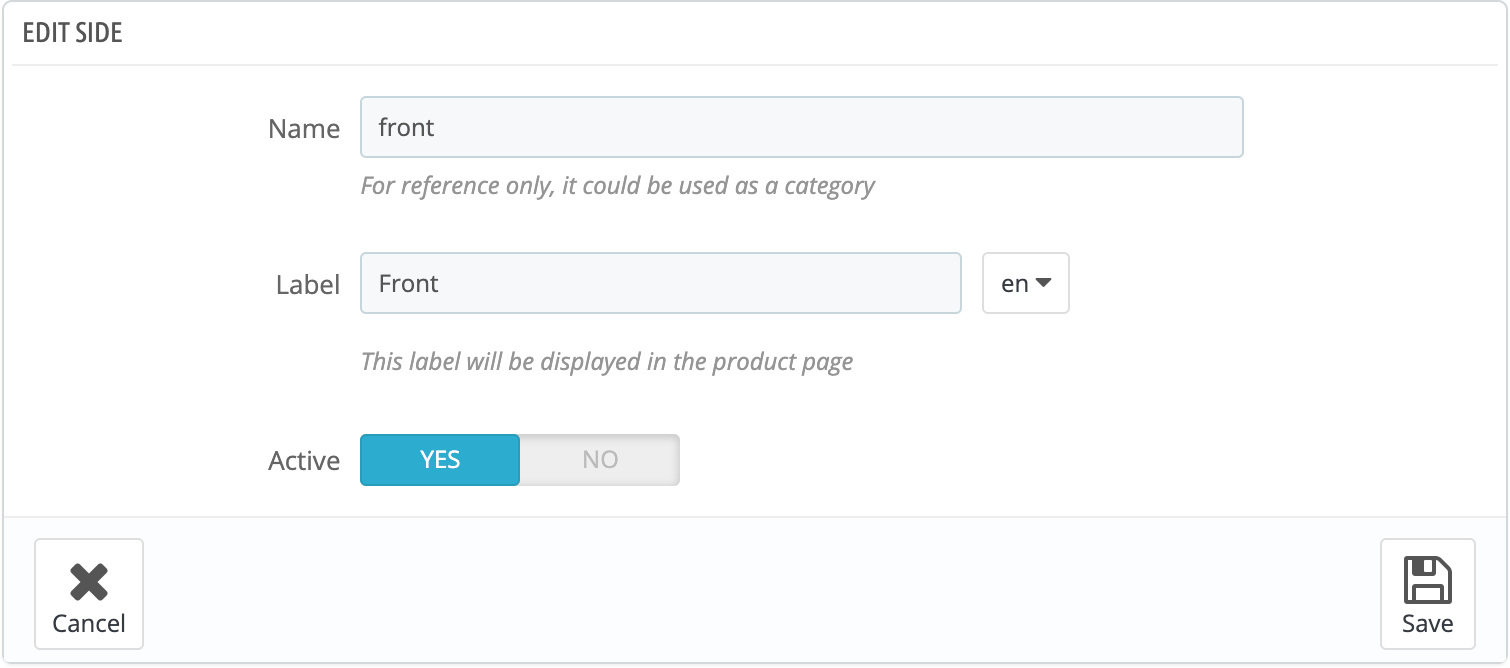Image resolution: width=1510 pixels, height=668 pixels.
Task: Click the Save button label
Action: (x=1427, y=624)
